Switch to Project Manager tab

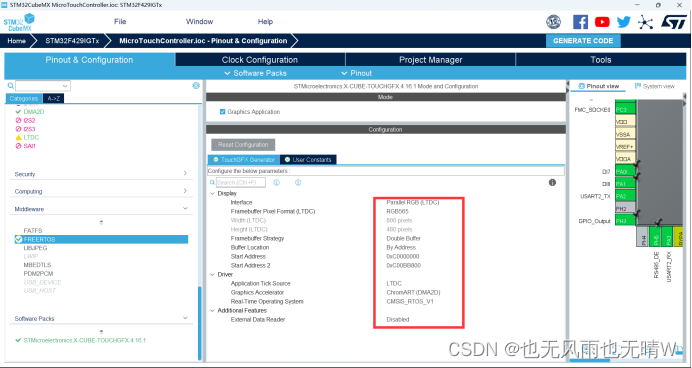pos(431,60)
